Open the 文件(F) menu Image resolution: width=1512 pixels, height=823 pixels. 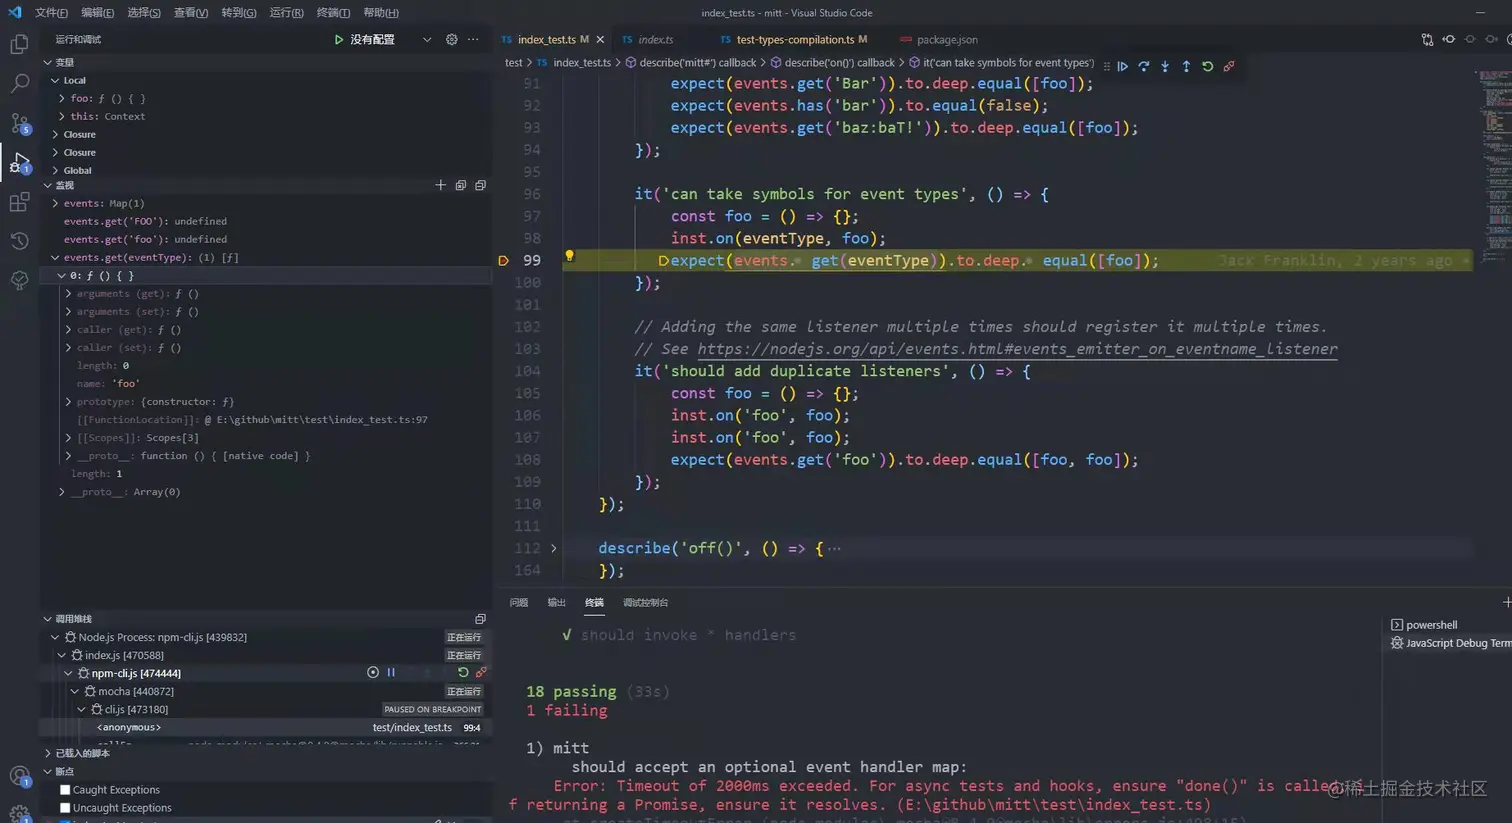[51, 13]
